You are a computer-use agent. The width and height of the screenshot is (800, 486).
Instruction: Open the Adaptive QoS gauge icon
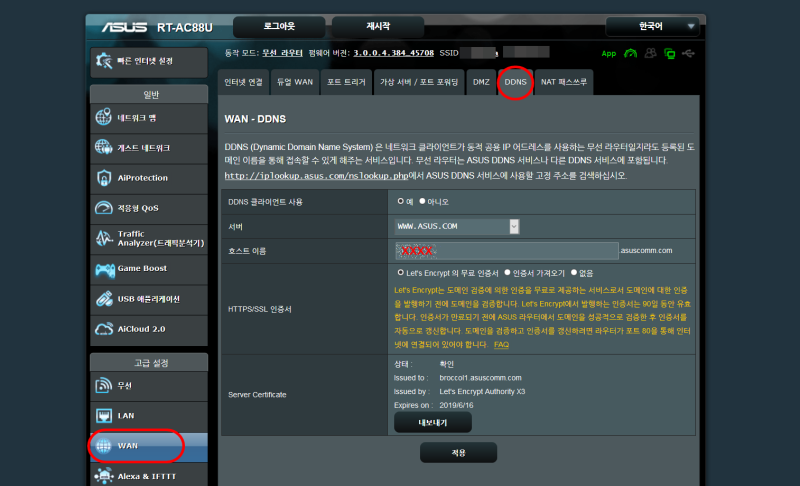(x=104, y=208)
